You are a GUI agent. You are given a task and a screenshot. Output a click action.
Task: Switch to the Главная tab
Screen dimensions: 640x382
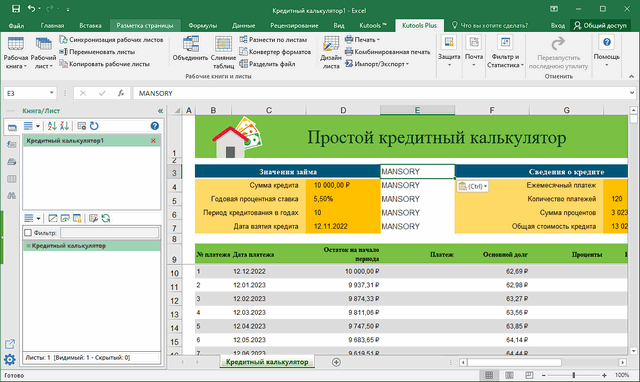pos(52,25)
